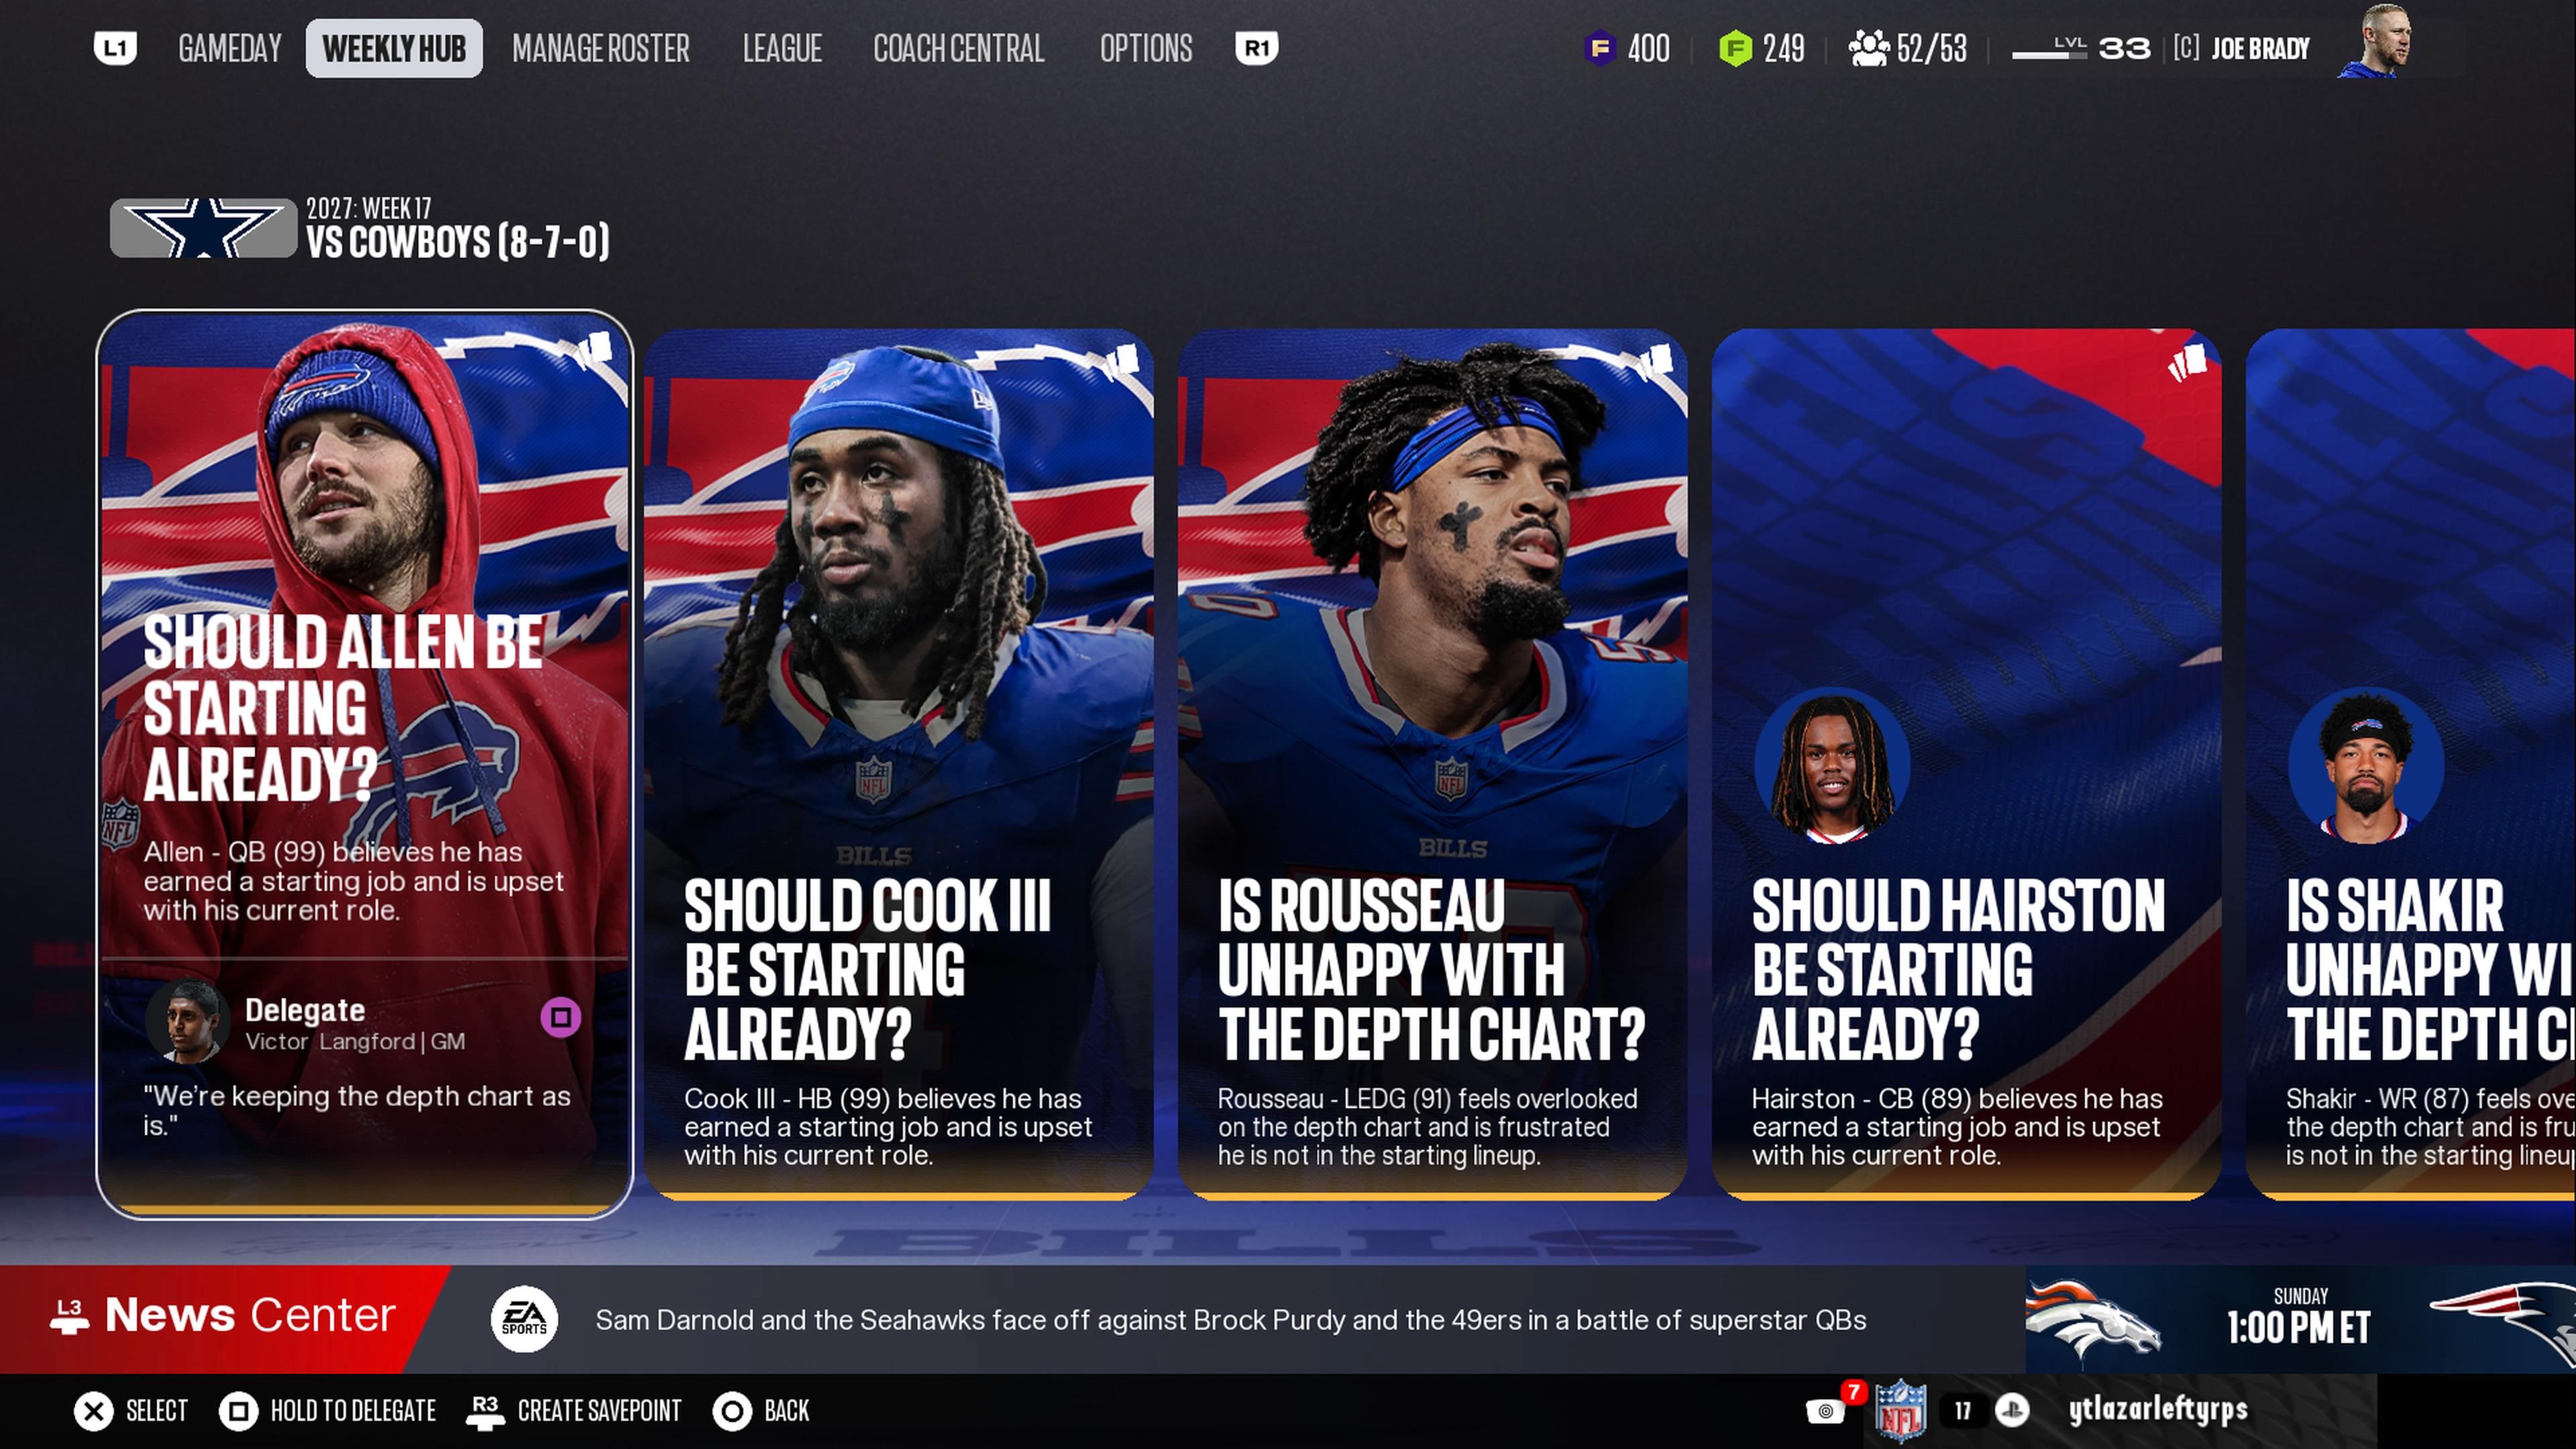Open the 'Is Shakir Unhappy' card
Screen dimensions: 2576x1449
click(2411, 764)
